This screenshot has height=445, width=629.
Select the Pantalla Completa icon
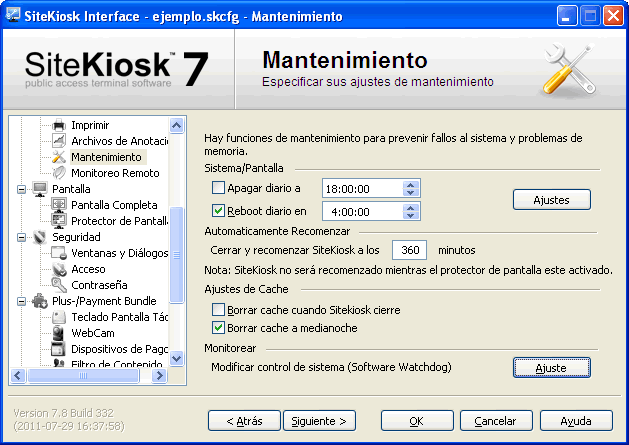coord(59,205)
